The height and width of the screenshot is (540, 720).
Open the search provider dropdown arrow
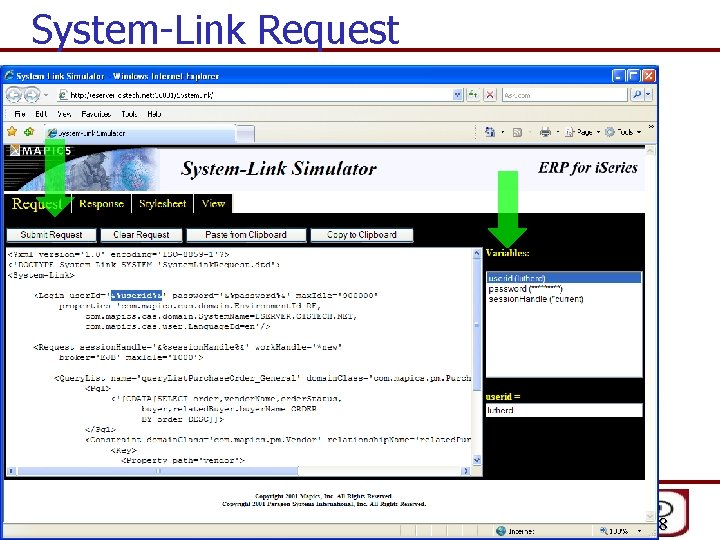click(648, 95)
